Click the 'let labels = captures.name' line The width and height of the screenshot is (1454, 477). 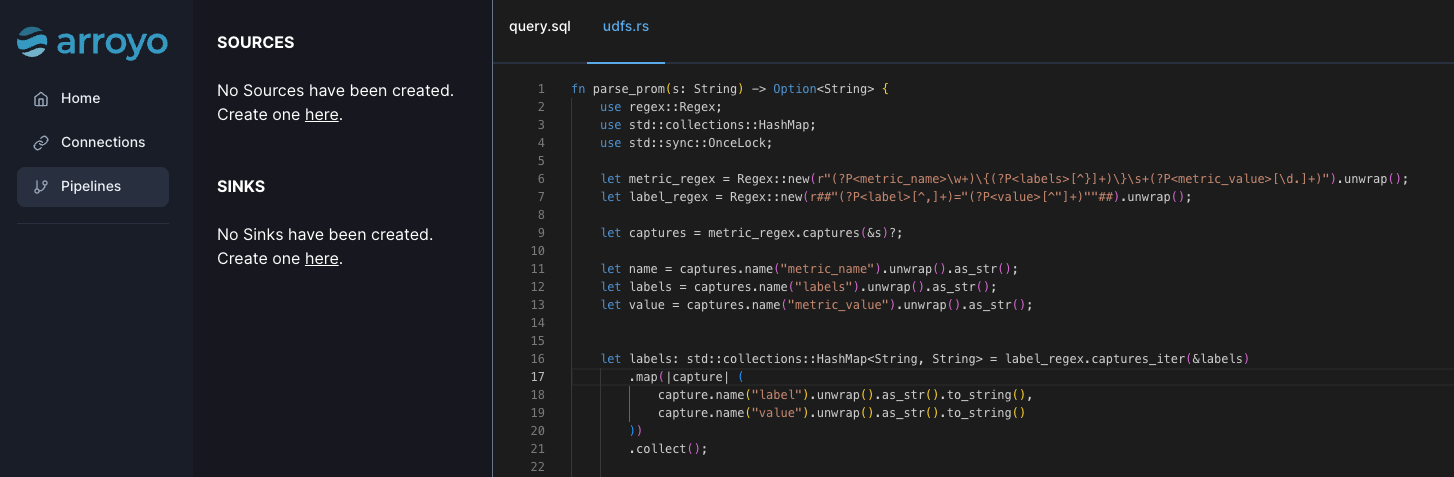point(798,287)
